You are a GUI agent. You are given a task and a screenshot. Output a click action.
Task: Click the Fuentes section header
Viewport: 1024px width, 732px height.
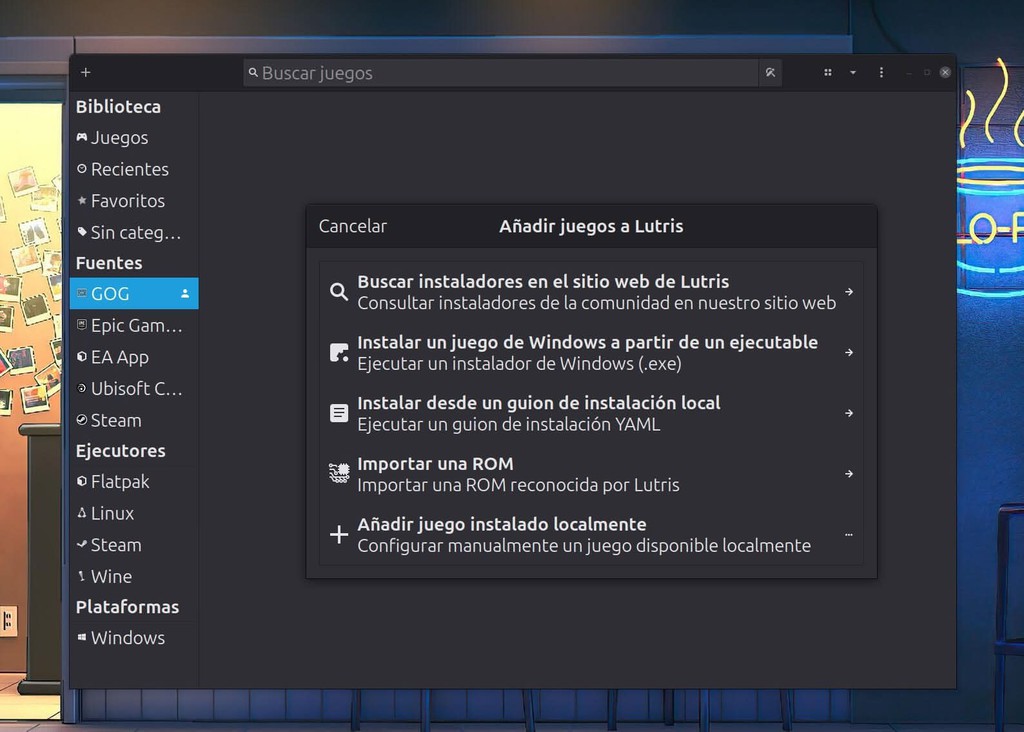click(109, 263)
